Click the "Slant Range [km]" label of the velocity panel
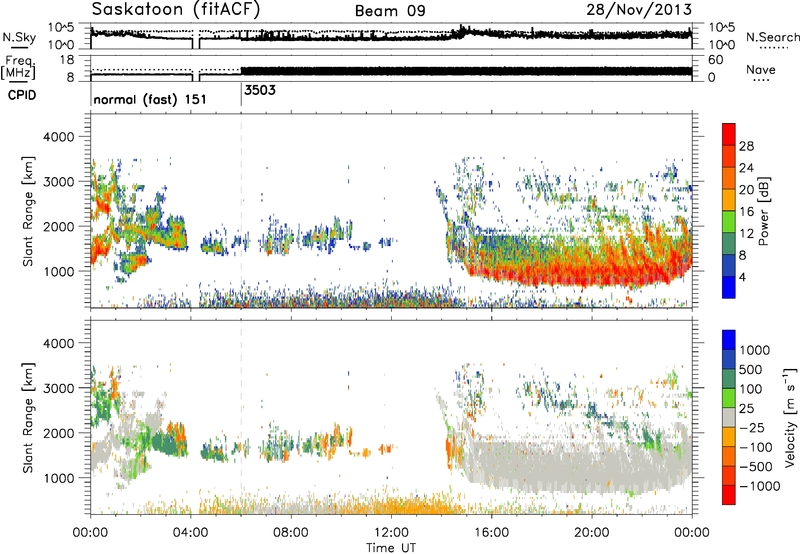Screen dimensions: 800x554 click(28, 417)
